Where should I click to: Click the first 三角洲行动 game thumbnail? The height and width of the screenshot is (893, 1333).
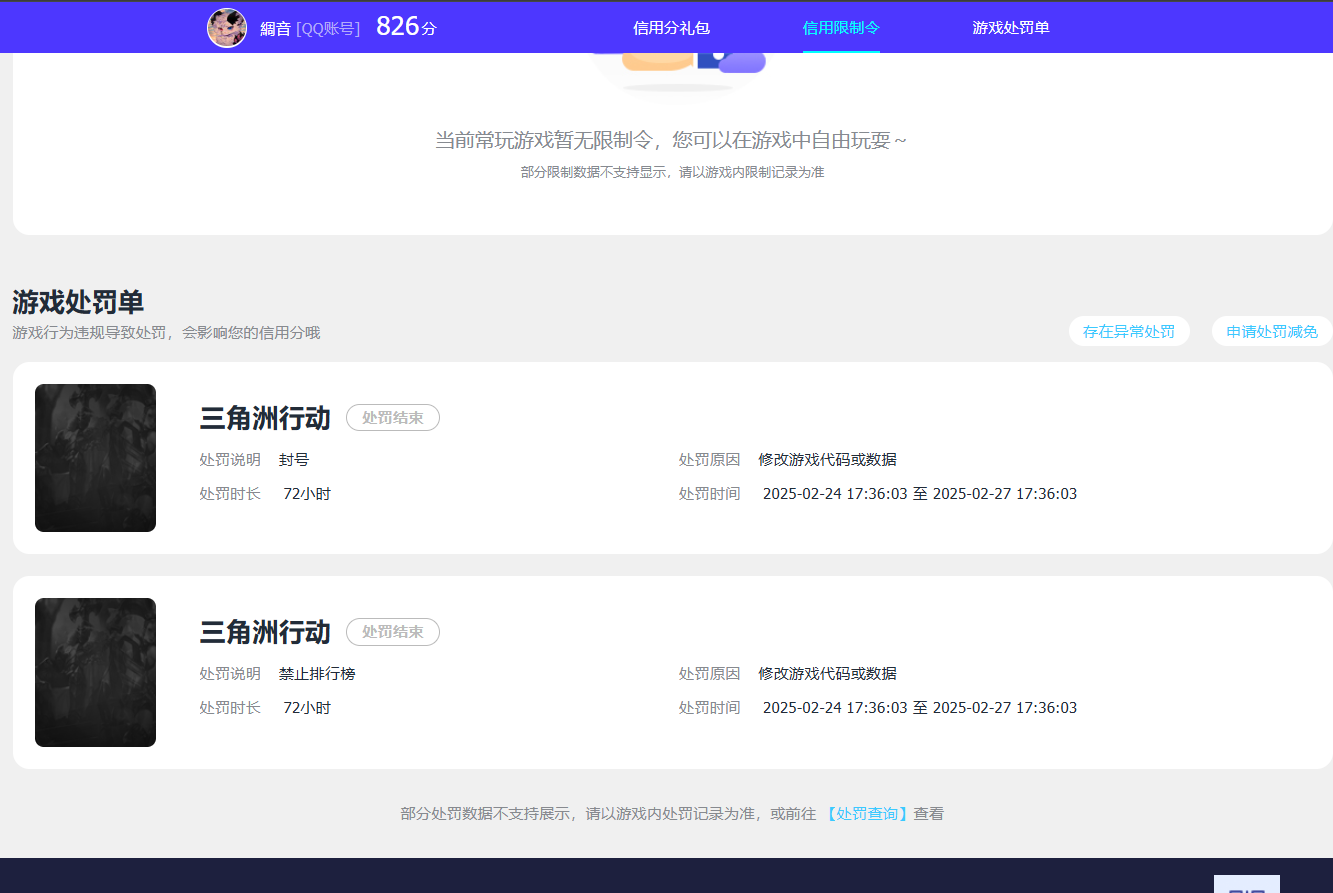(x=95, y=457)
